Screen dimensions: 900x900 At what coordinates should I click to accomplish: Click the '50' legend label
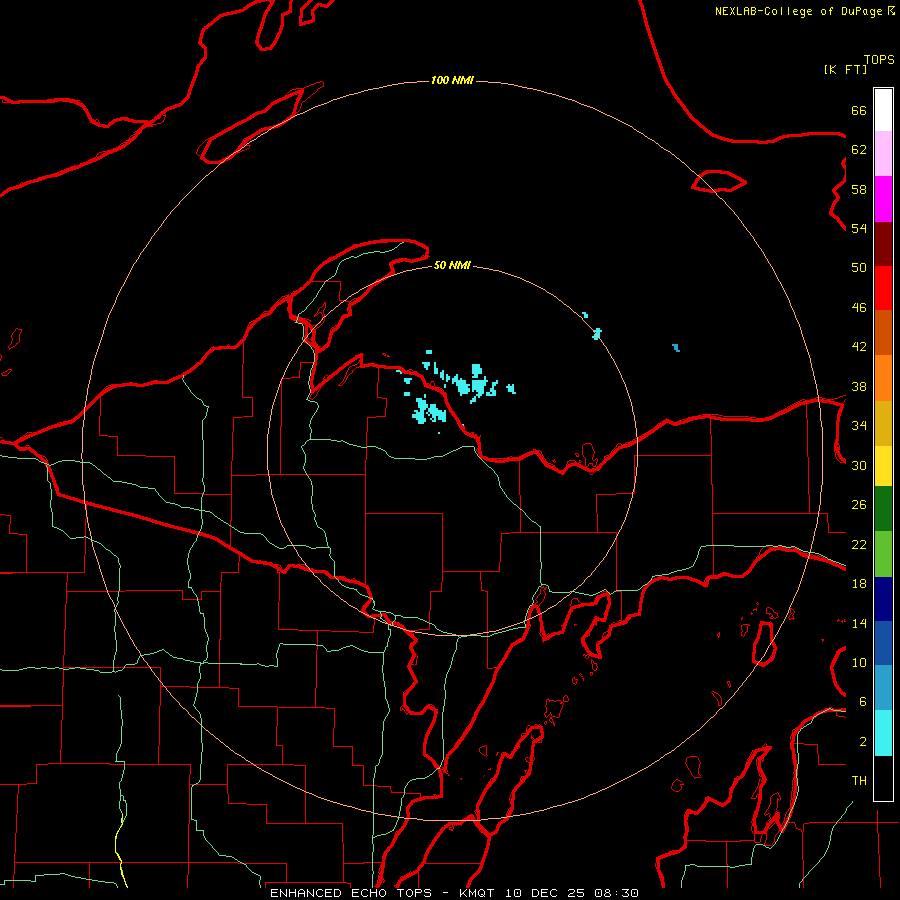859,268
